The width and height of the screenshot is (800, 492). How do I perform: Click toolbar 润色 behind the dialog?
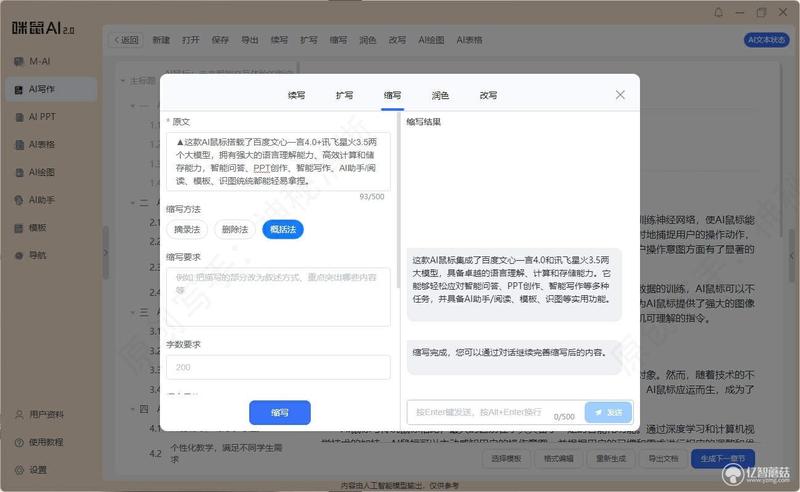pyautogui.click(x=367, y=40)
